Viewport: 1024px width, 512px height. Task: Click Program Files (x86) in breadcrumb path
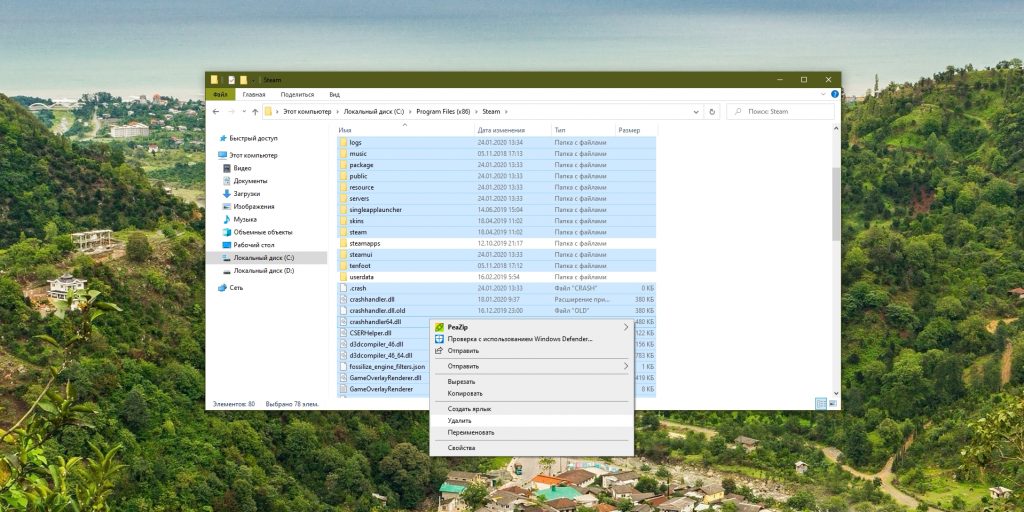coord(443,111)
